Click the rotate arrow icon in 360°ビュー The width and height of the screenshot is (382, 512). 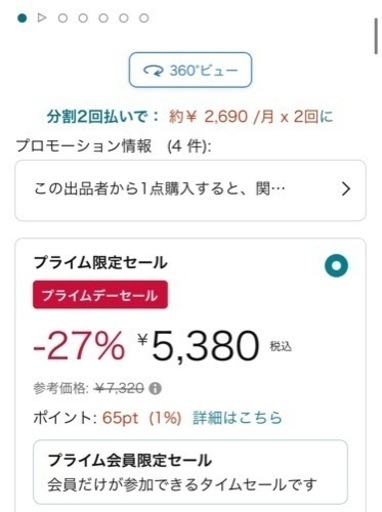click(x=153, y=71)
